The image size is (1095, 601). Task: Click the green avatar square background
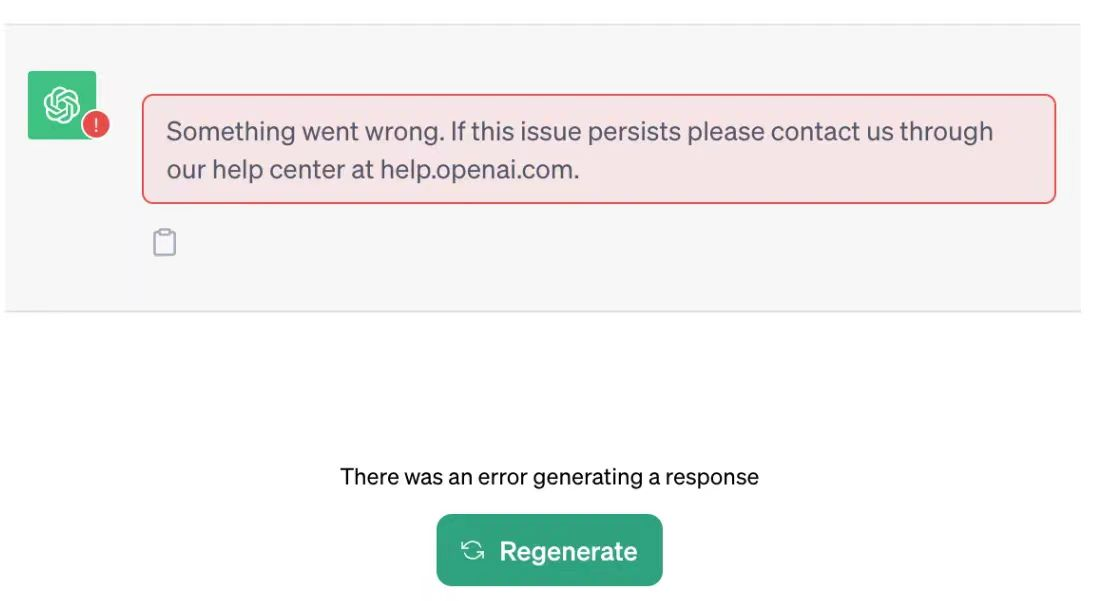(38, 84)
